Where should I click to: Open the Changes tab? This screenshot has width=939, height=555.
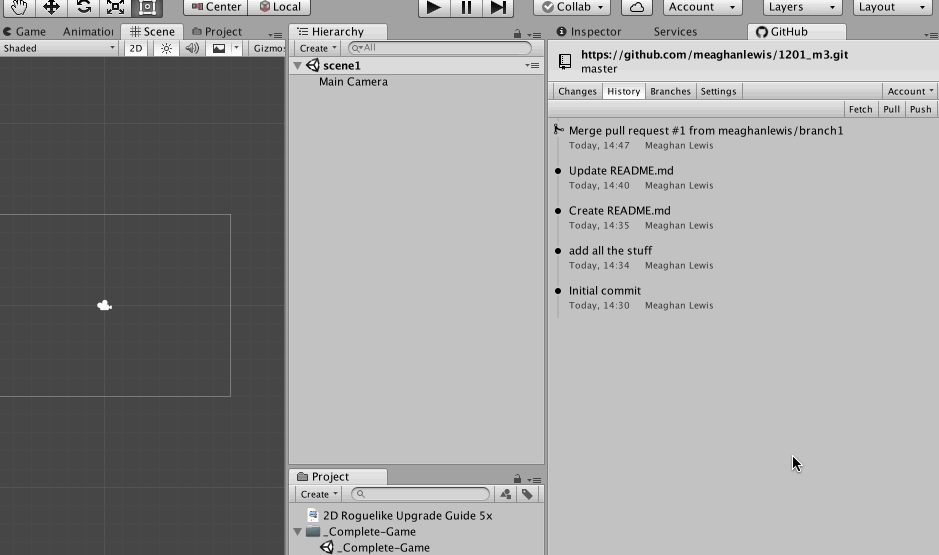[x=577, y=92]
